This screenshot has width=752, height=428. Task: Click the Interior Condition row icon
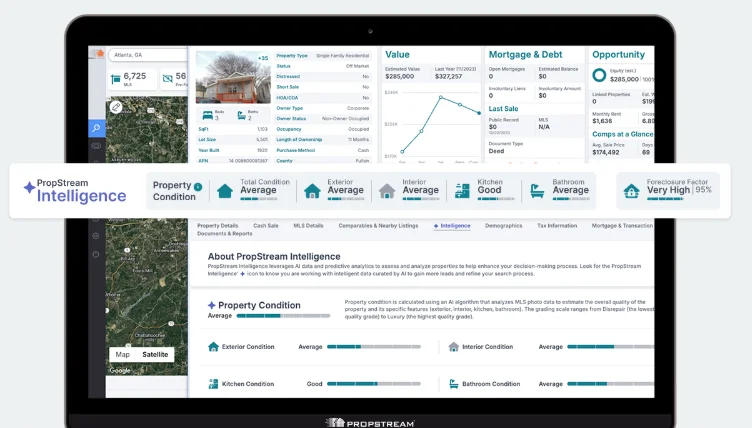click(454, 346)
